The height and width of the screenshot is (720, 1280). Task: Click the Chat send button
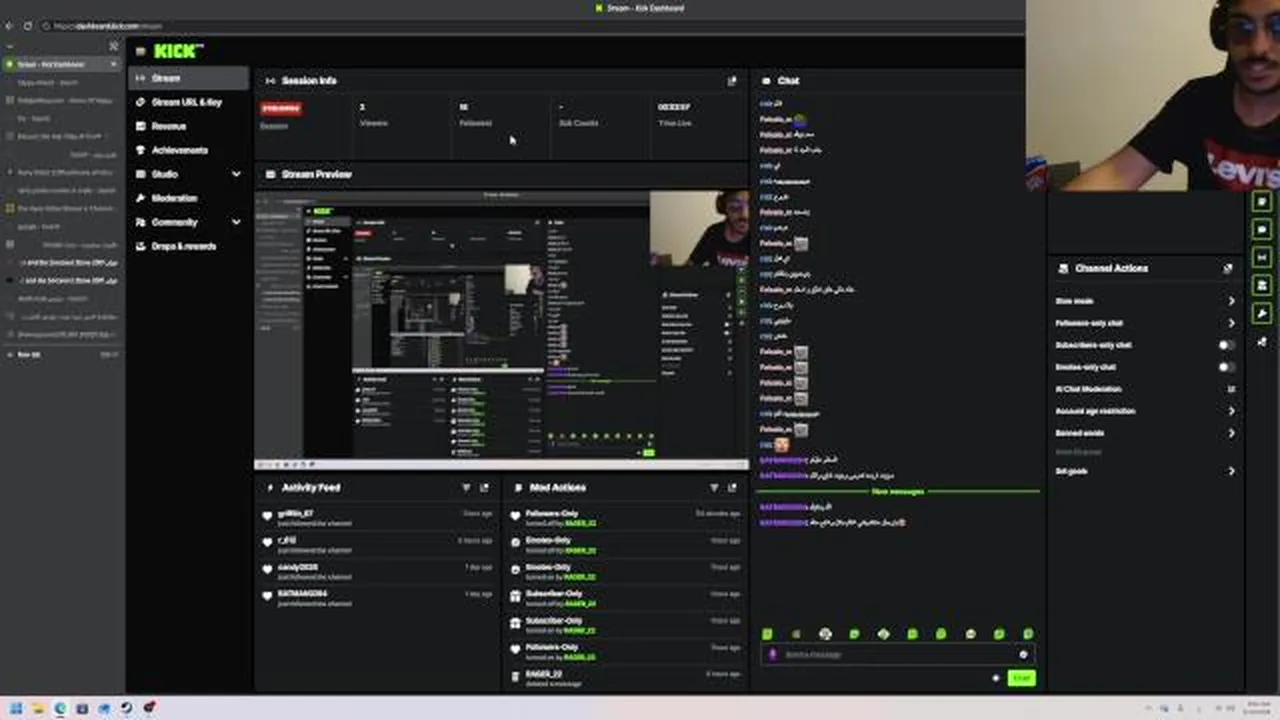[1021, 678]
